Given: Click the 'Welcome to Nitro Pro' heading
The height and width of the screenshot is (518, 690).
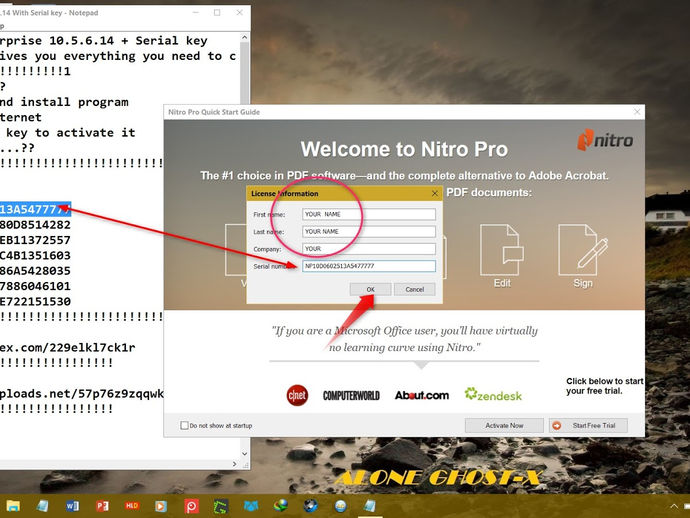Looking at the screenshot, I should pos(404,149).
